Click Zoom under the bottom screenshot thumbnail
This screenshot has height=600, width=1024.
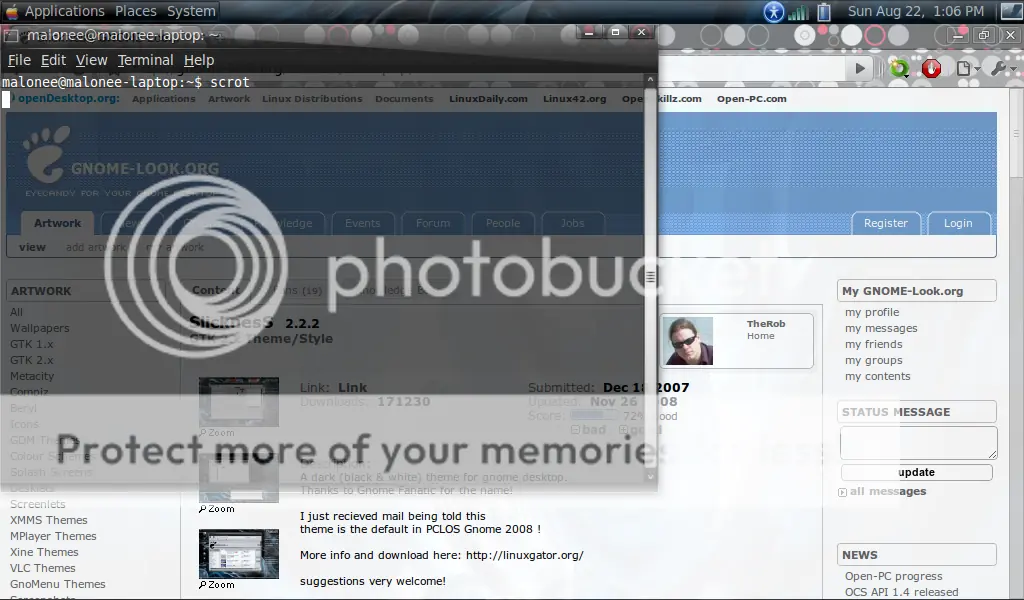click(x=217, y=585)
